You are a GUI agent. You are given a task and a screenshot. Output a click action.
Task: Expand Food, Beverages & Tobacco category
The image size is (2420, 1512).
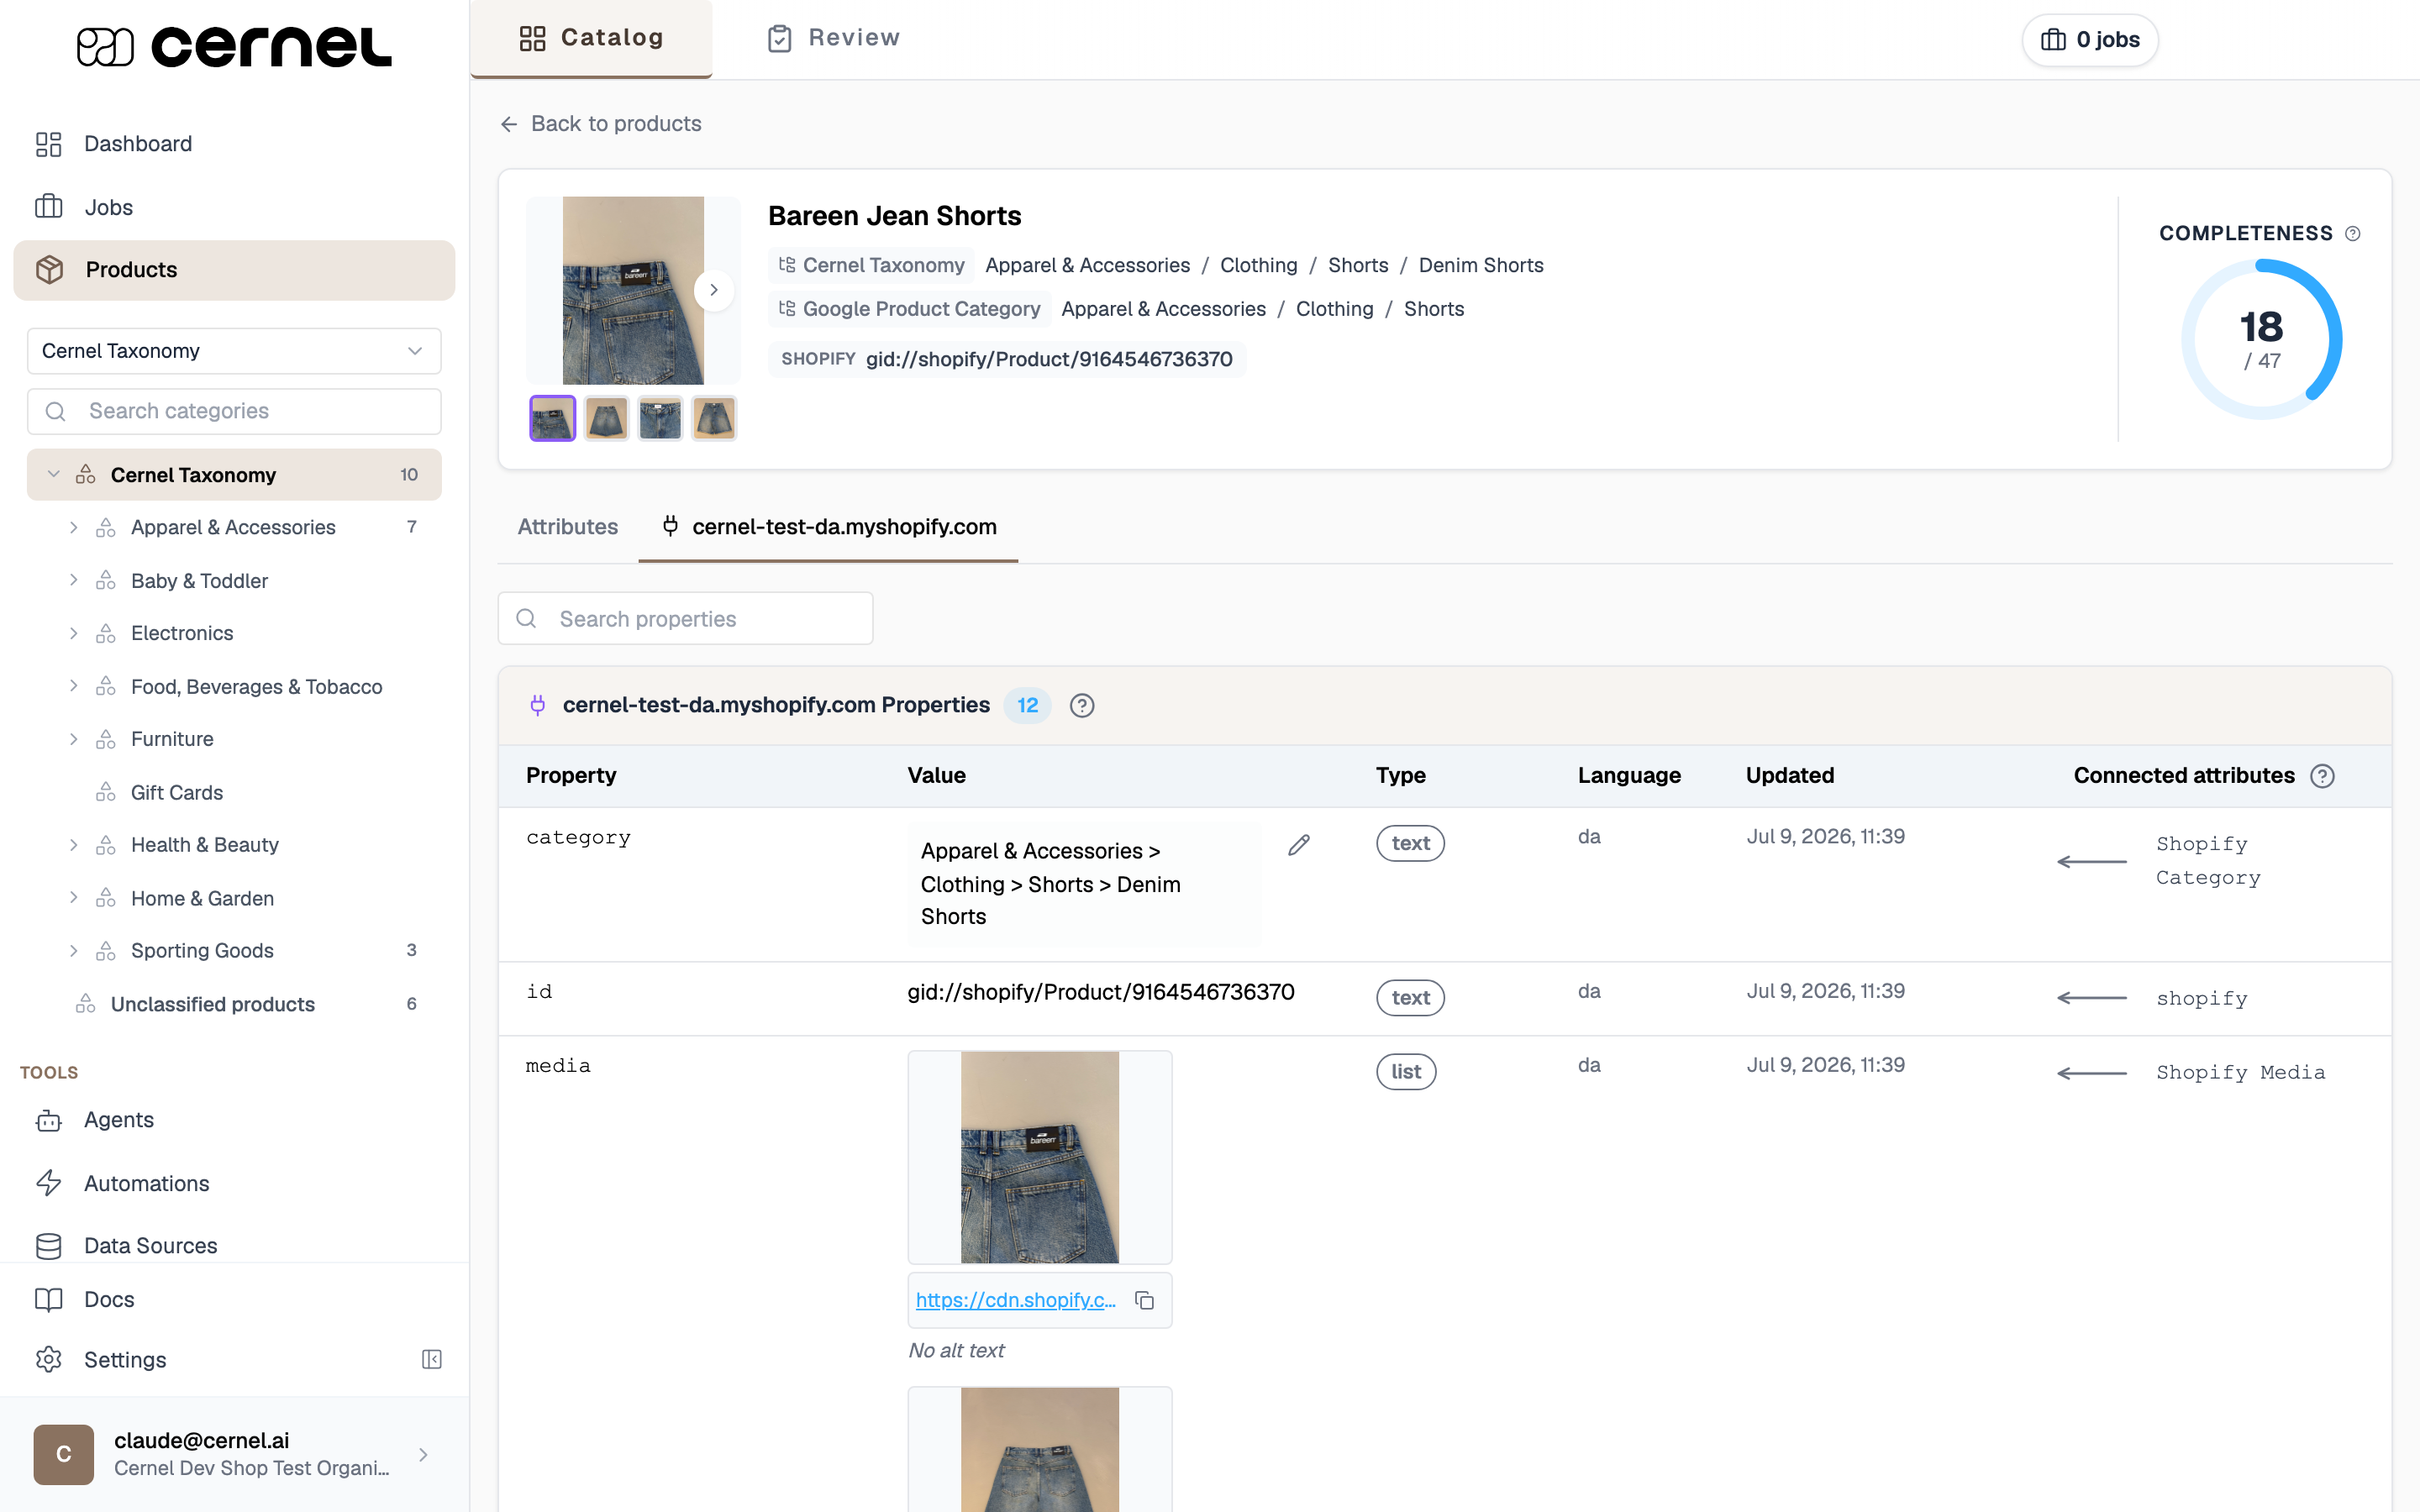coord(73,686)
